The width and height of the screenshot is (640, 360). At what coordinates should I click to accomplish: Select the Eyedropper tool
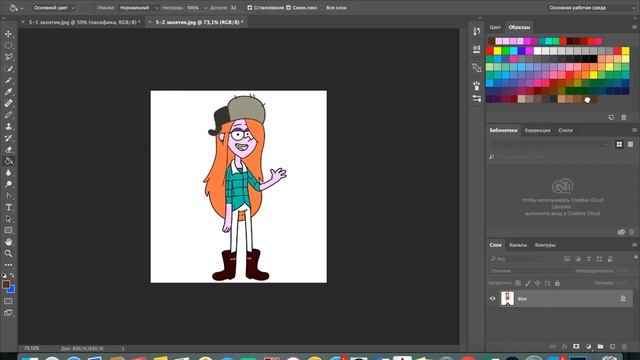(x=8, y=92)
